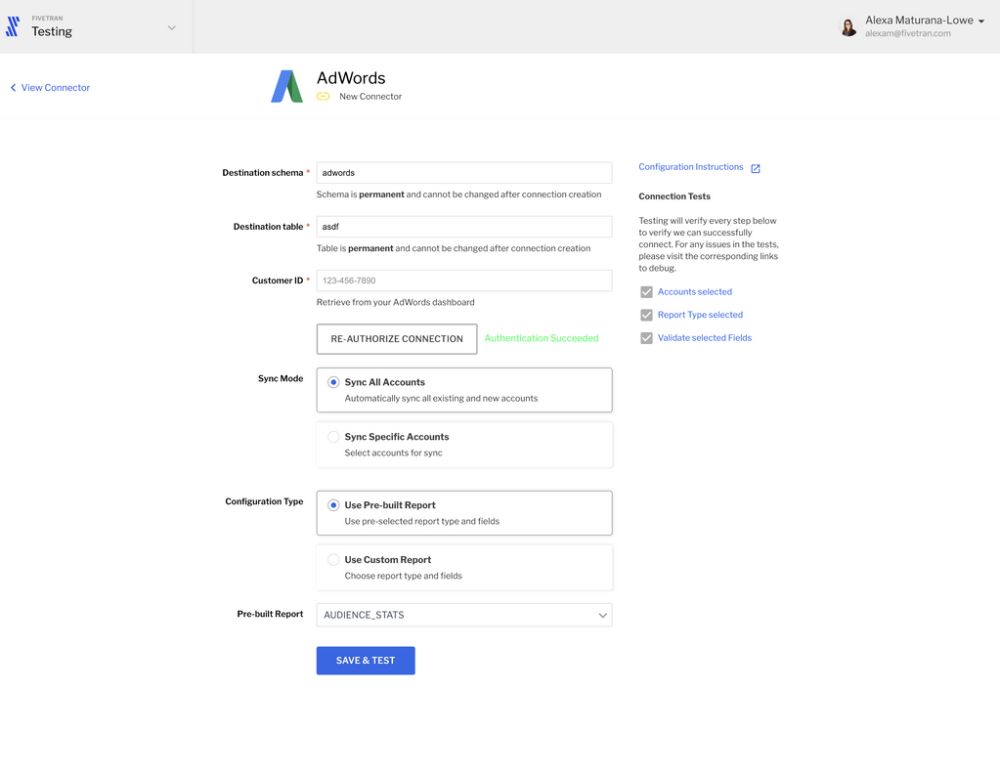Click the Destination table input field

tap(464, 226)
